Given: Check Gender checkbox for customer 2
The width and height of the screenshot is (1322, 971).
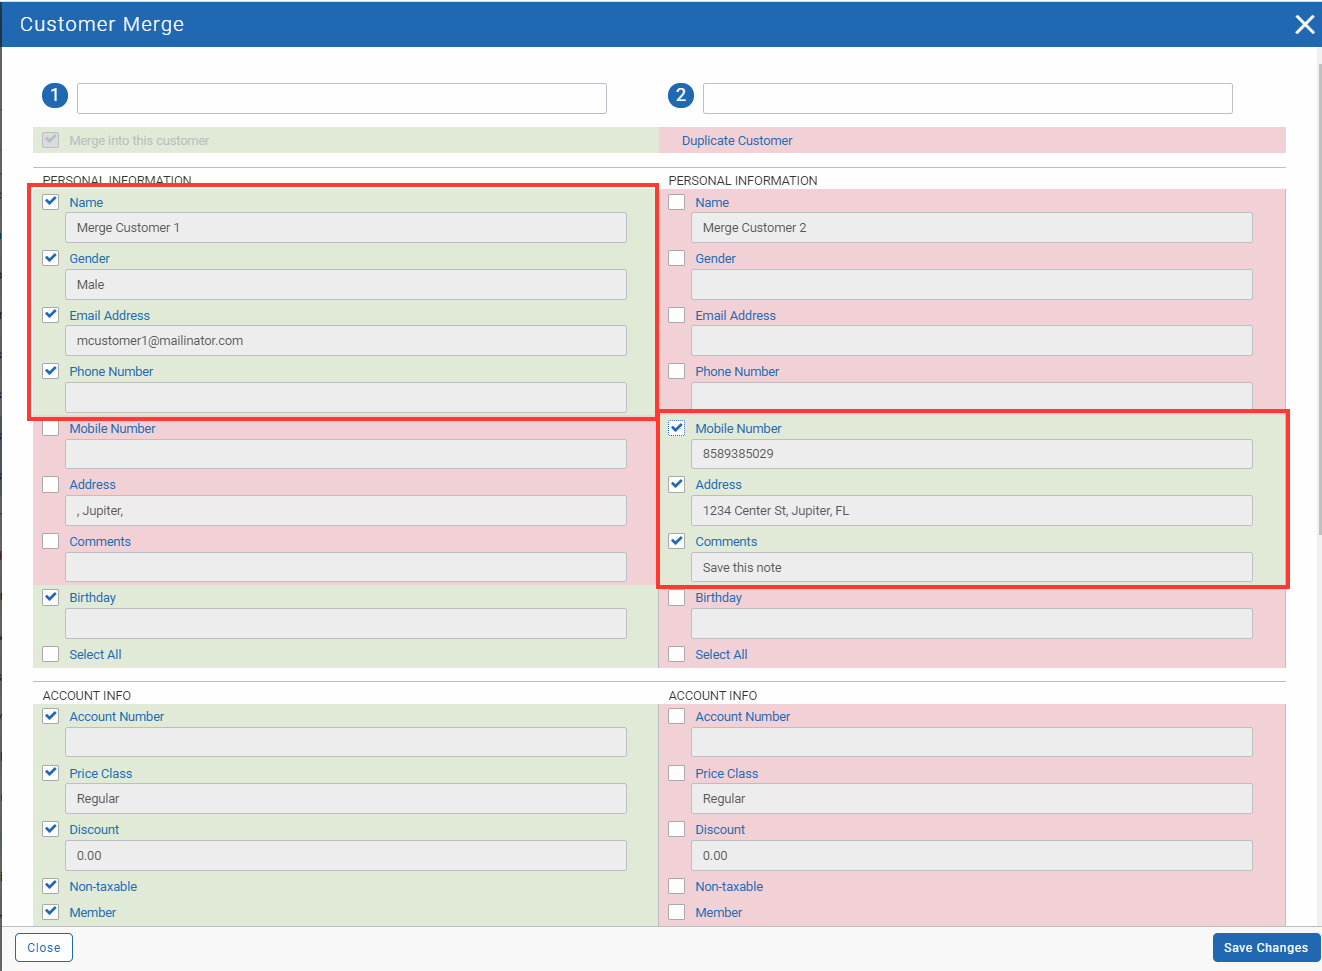Looking at the screenshot, I should coord(677,258).
